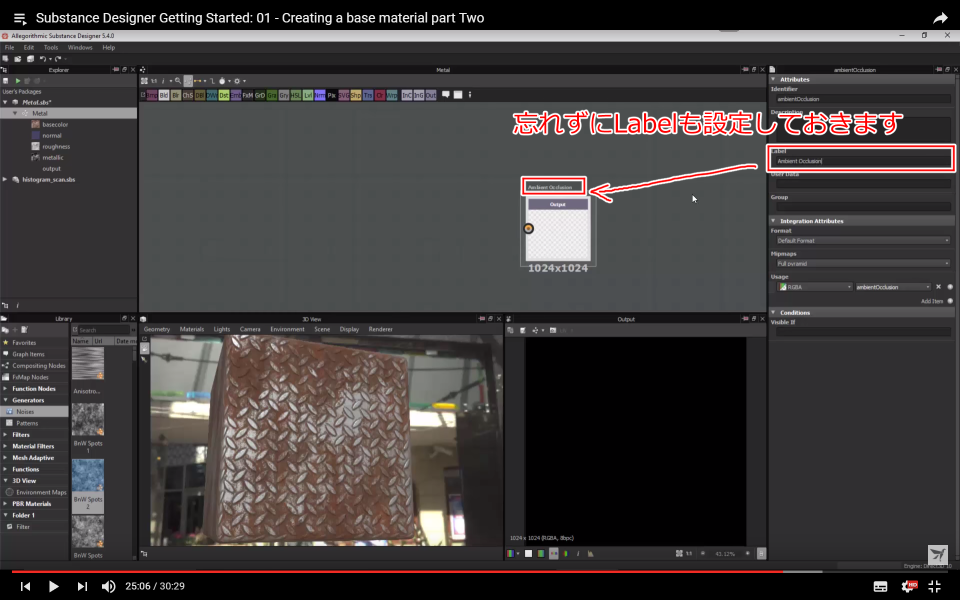Play the YouTube video
The width and height of the screenshot is (960, 600).
[53, 586]
